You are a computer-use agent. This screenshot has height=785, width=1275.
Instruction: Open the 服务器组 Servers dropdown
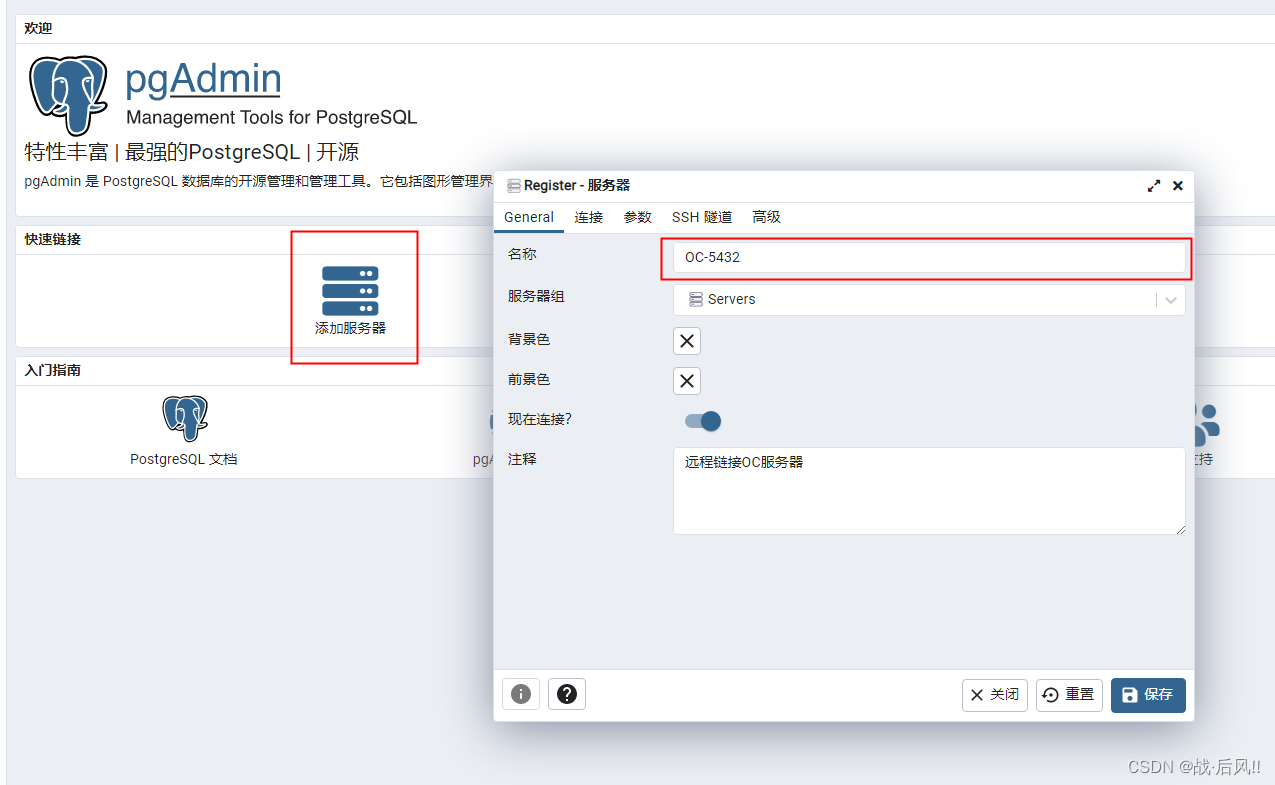929,300
